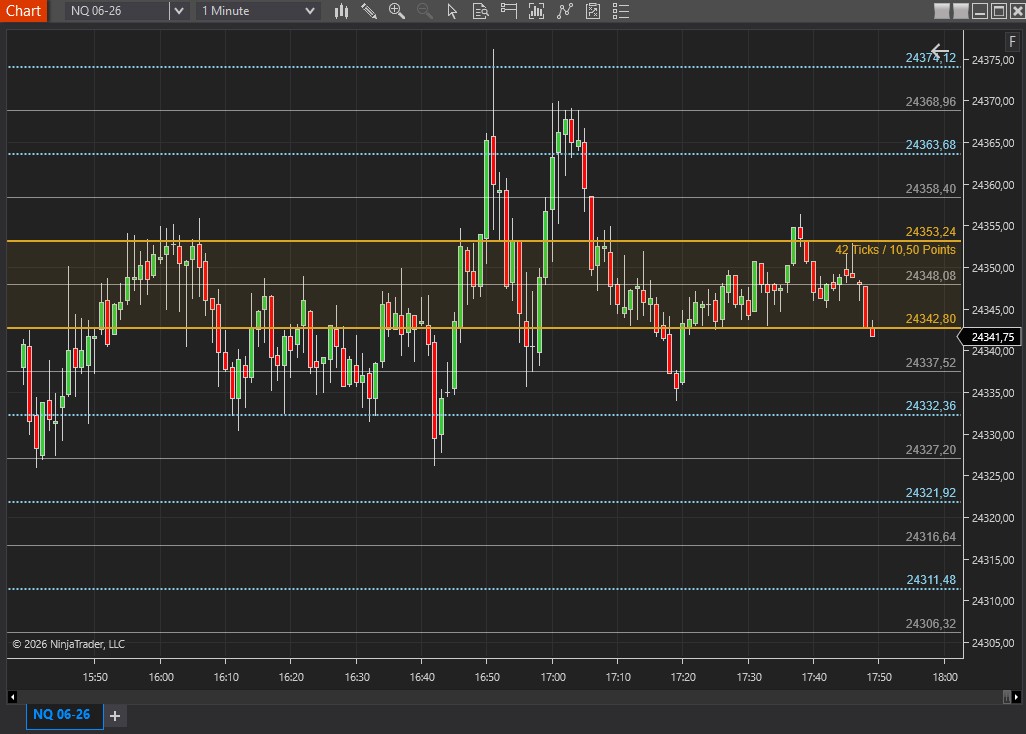Click the horizontal scrollbar track below chart
This screenshot has width=1026, height=734.
(x=500, y=696)
